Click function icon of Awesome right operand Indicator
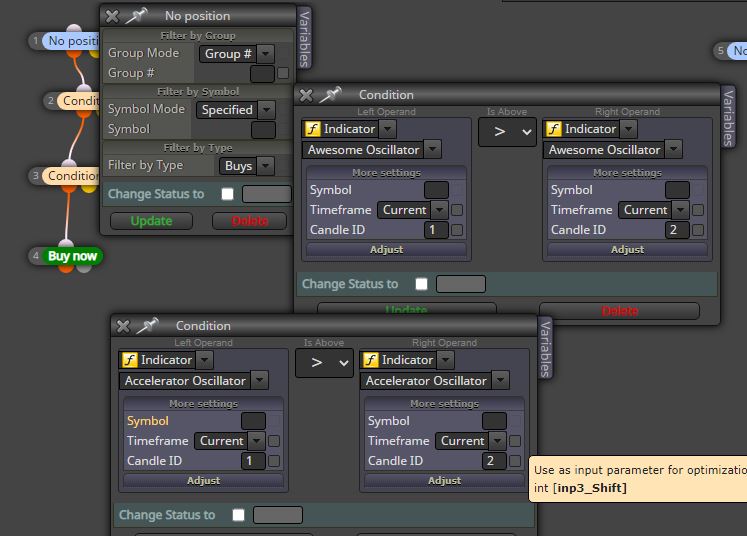This screenshot has width=747, height=536. point(554,129)
